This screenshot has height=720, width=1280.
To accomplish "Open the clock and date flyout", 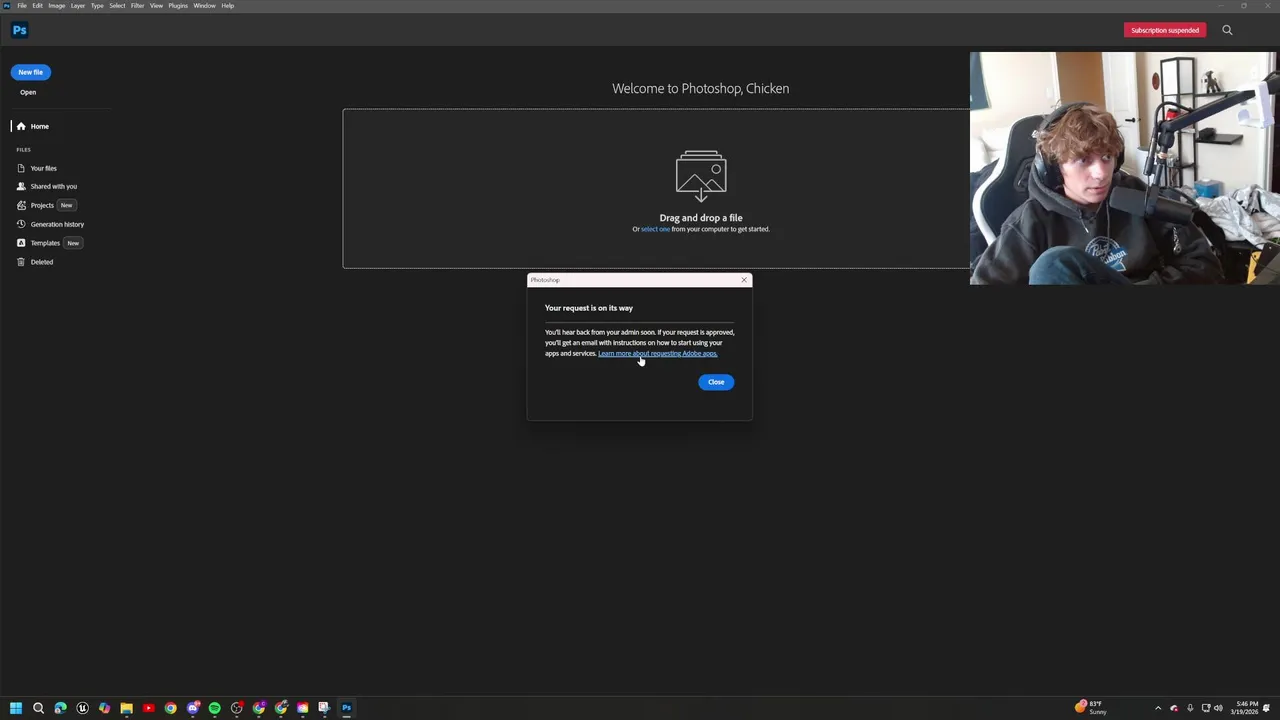I will (1245, 708).
